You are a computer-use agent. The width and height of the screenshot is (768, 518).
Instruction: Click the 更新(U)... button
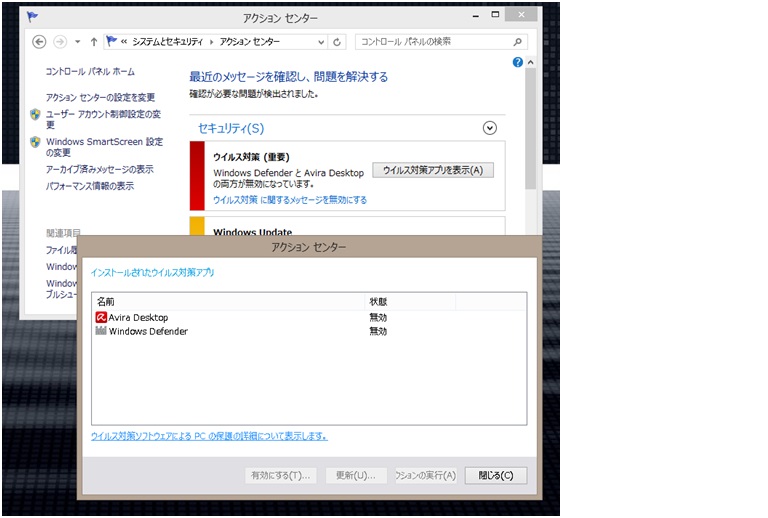tap(356, 475)
